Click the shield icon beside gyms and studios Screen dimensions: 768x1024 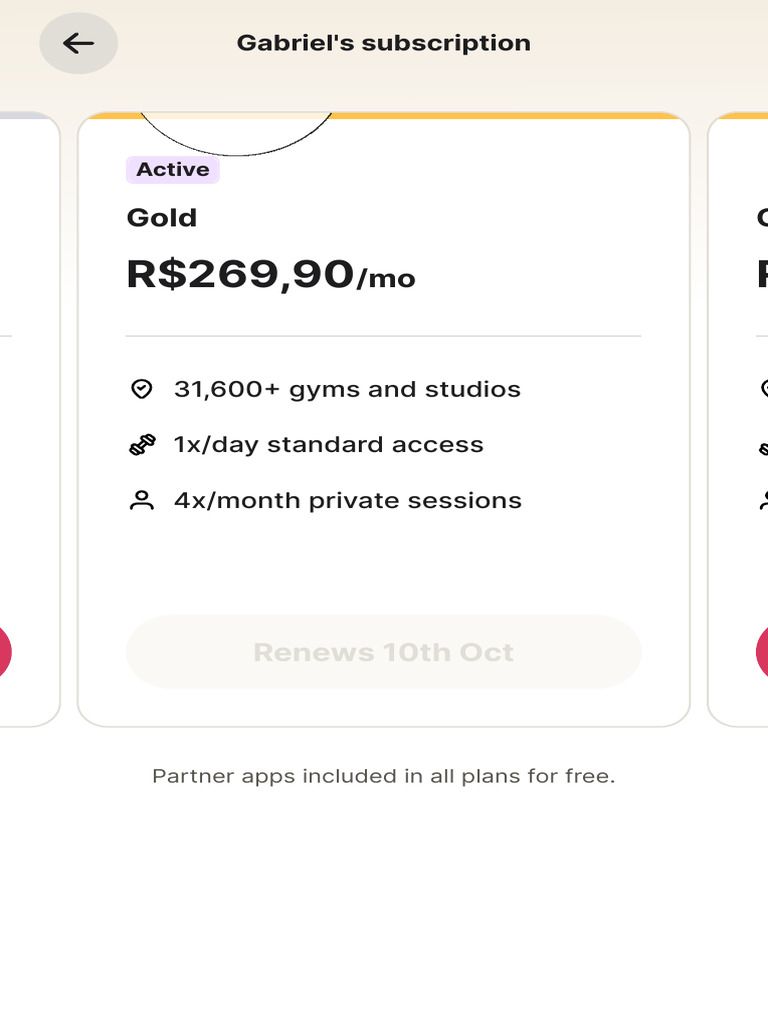coord(142,389)
